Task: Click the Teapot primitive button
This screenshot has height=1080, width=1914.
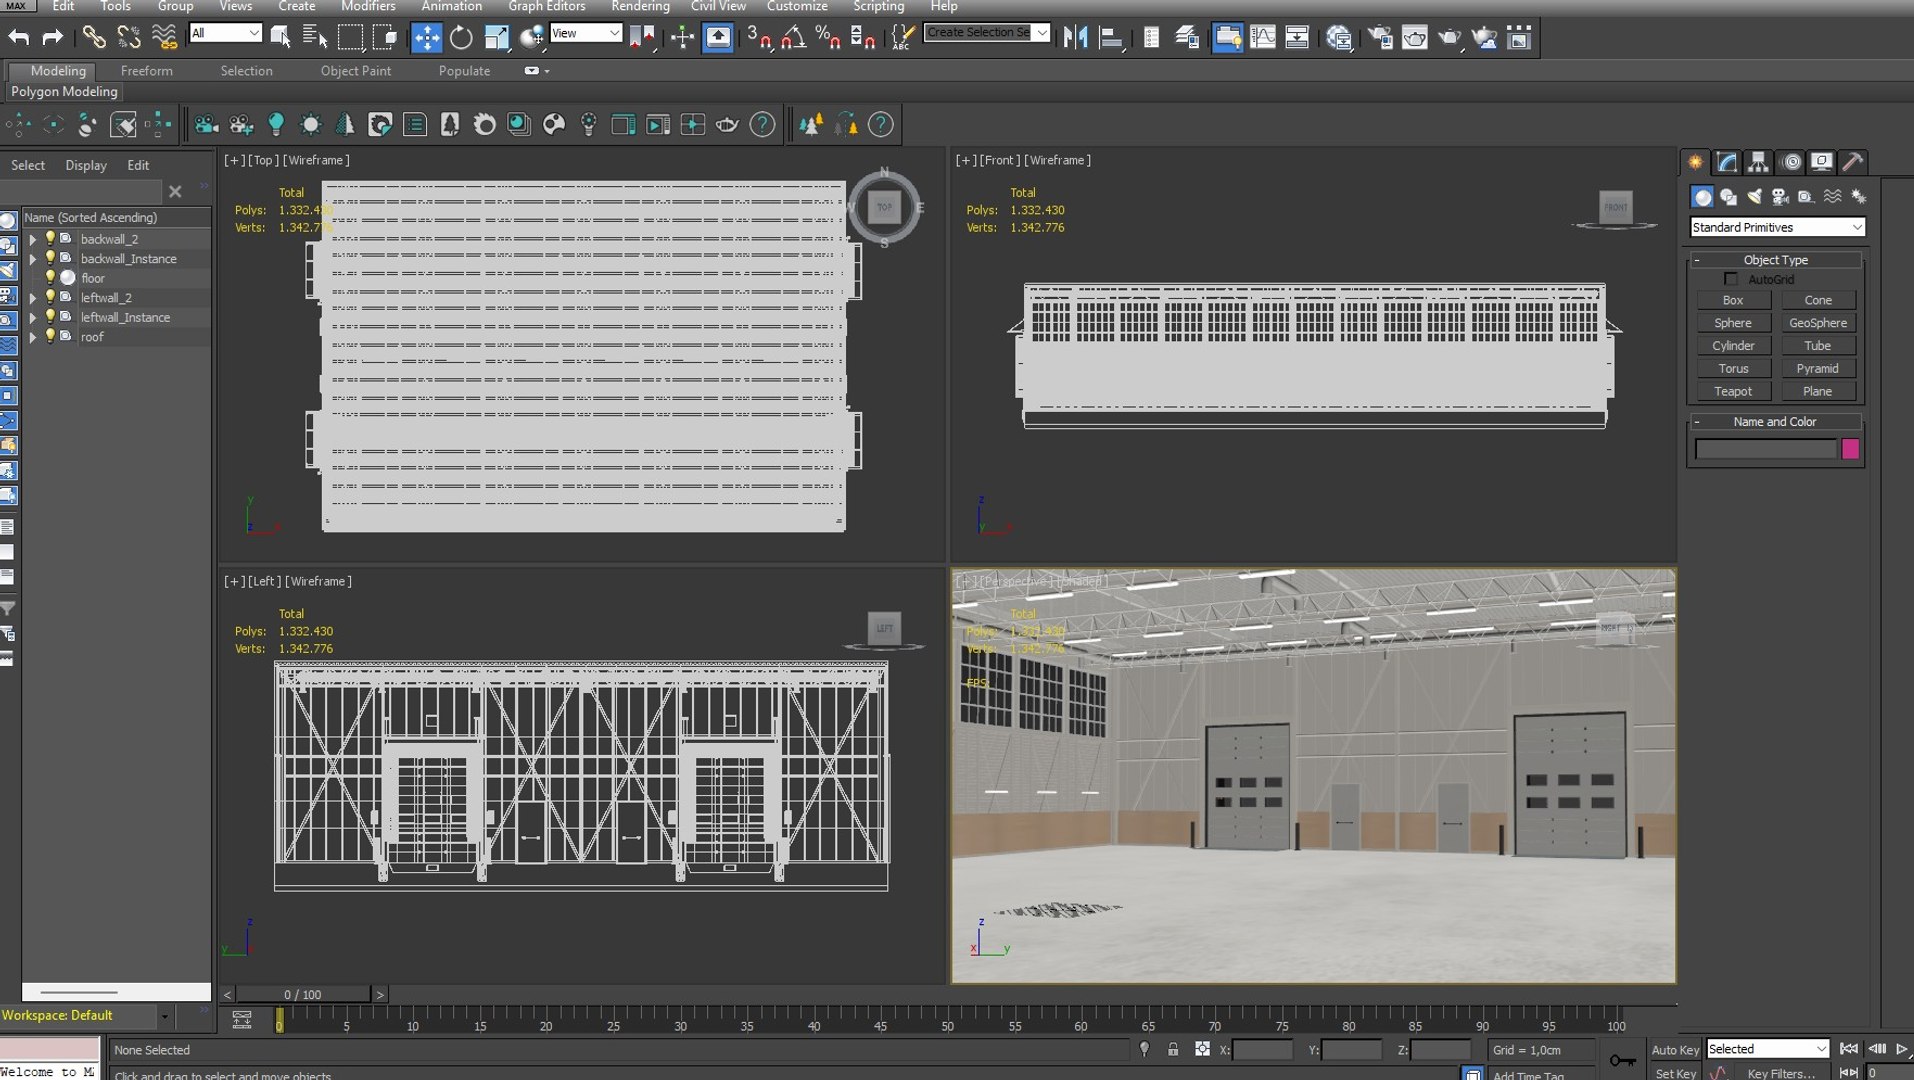Action: (x=1733, y=391)
